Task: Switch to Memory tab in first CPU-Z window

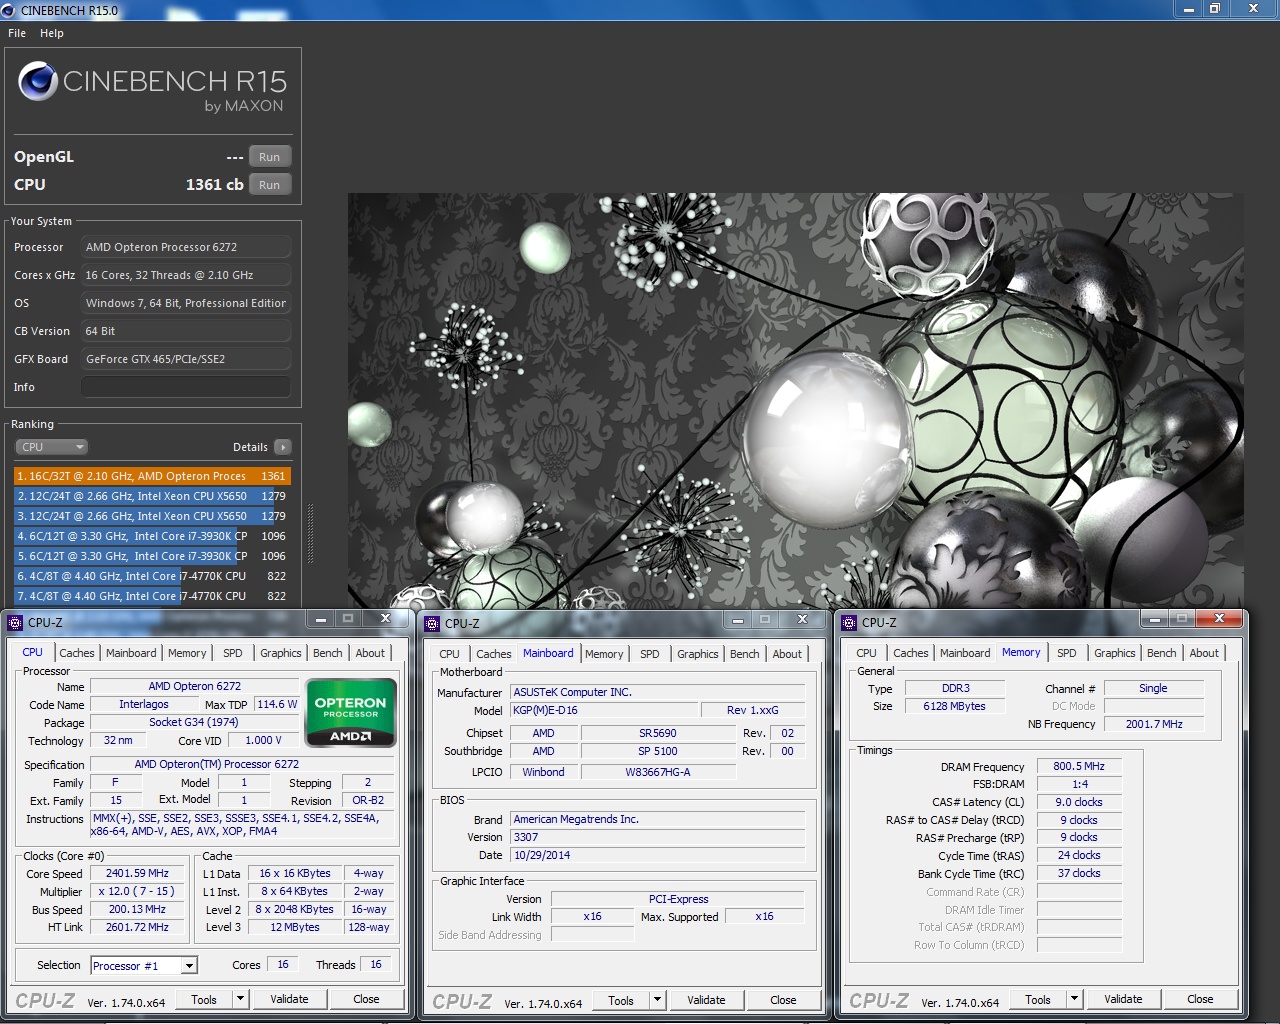Action: (x=187, y=653)
